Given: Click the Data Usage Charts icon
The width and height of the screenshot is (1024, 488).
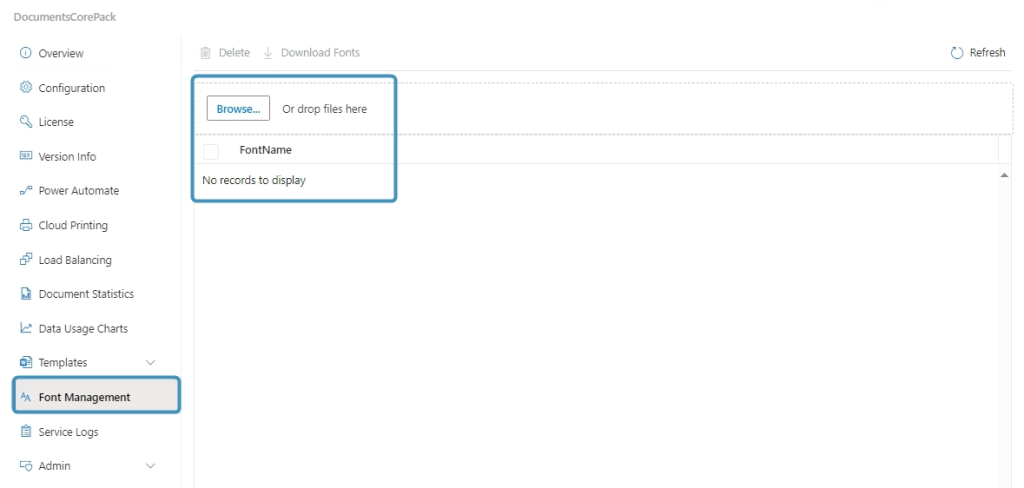Looking at the screenshot, I should [x=25, y=328].
